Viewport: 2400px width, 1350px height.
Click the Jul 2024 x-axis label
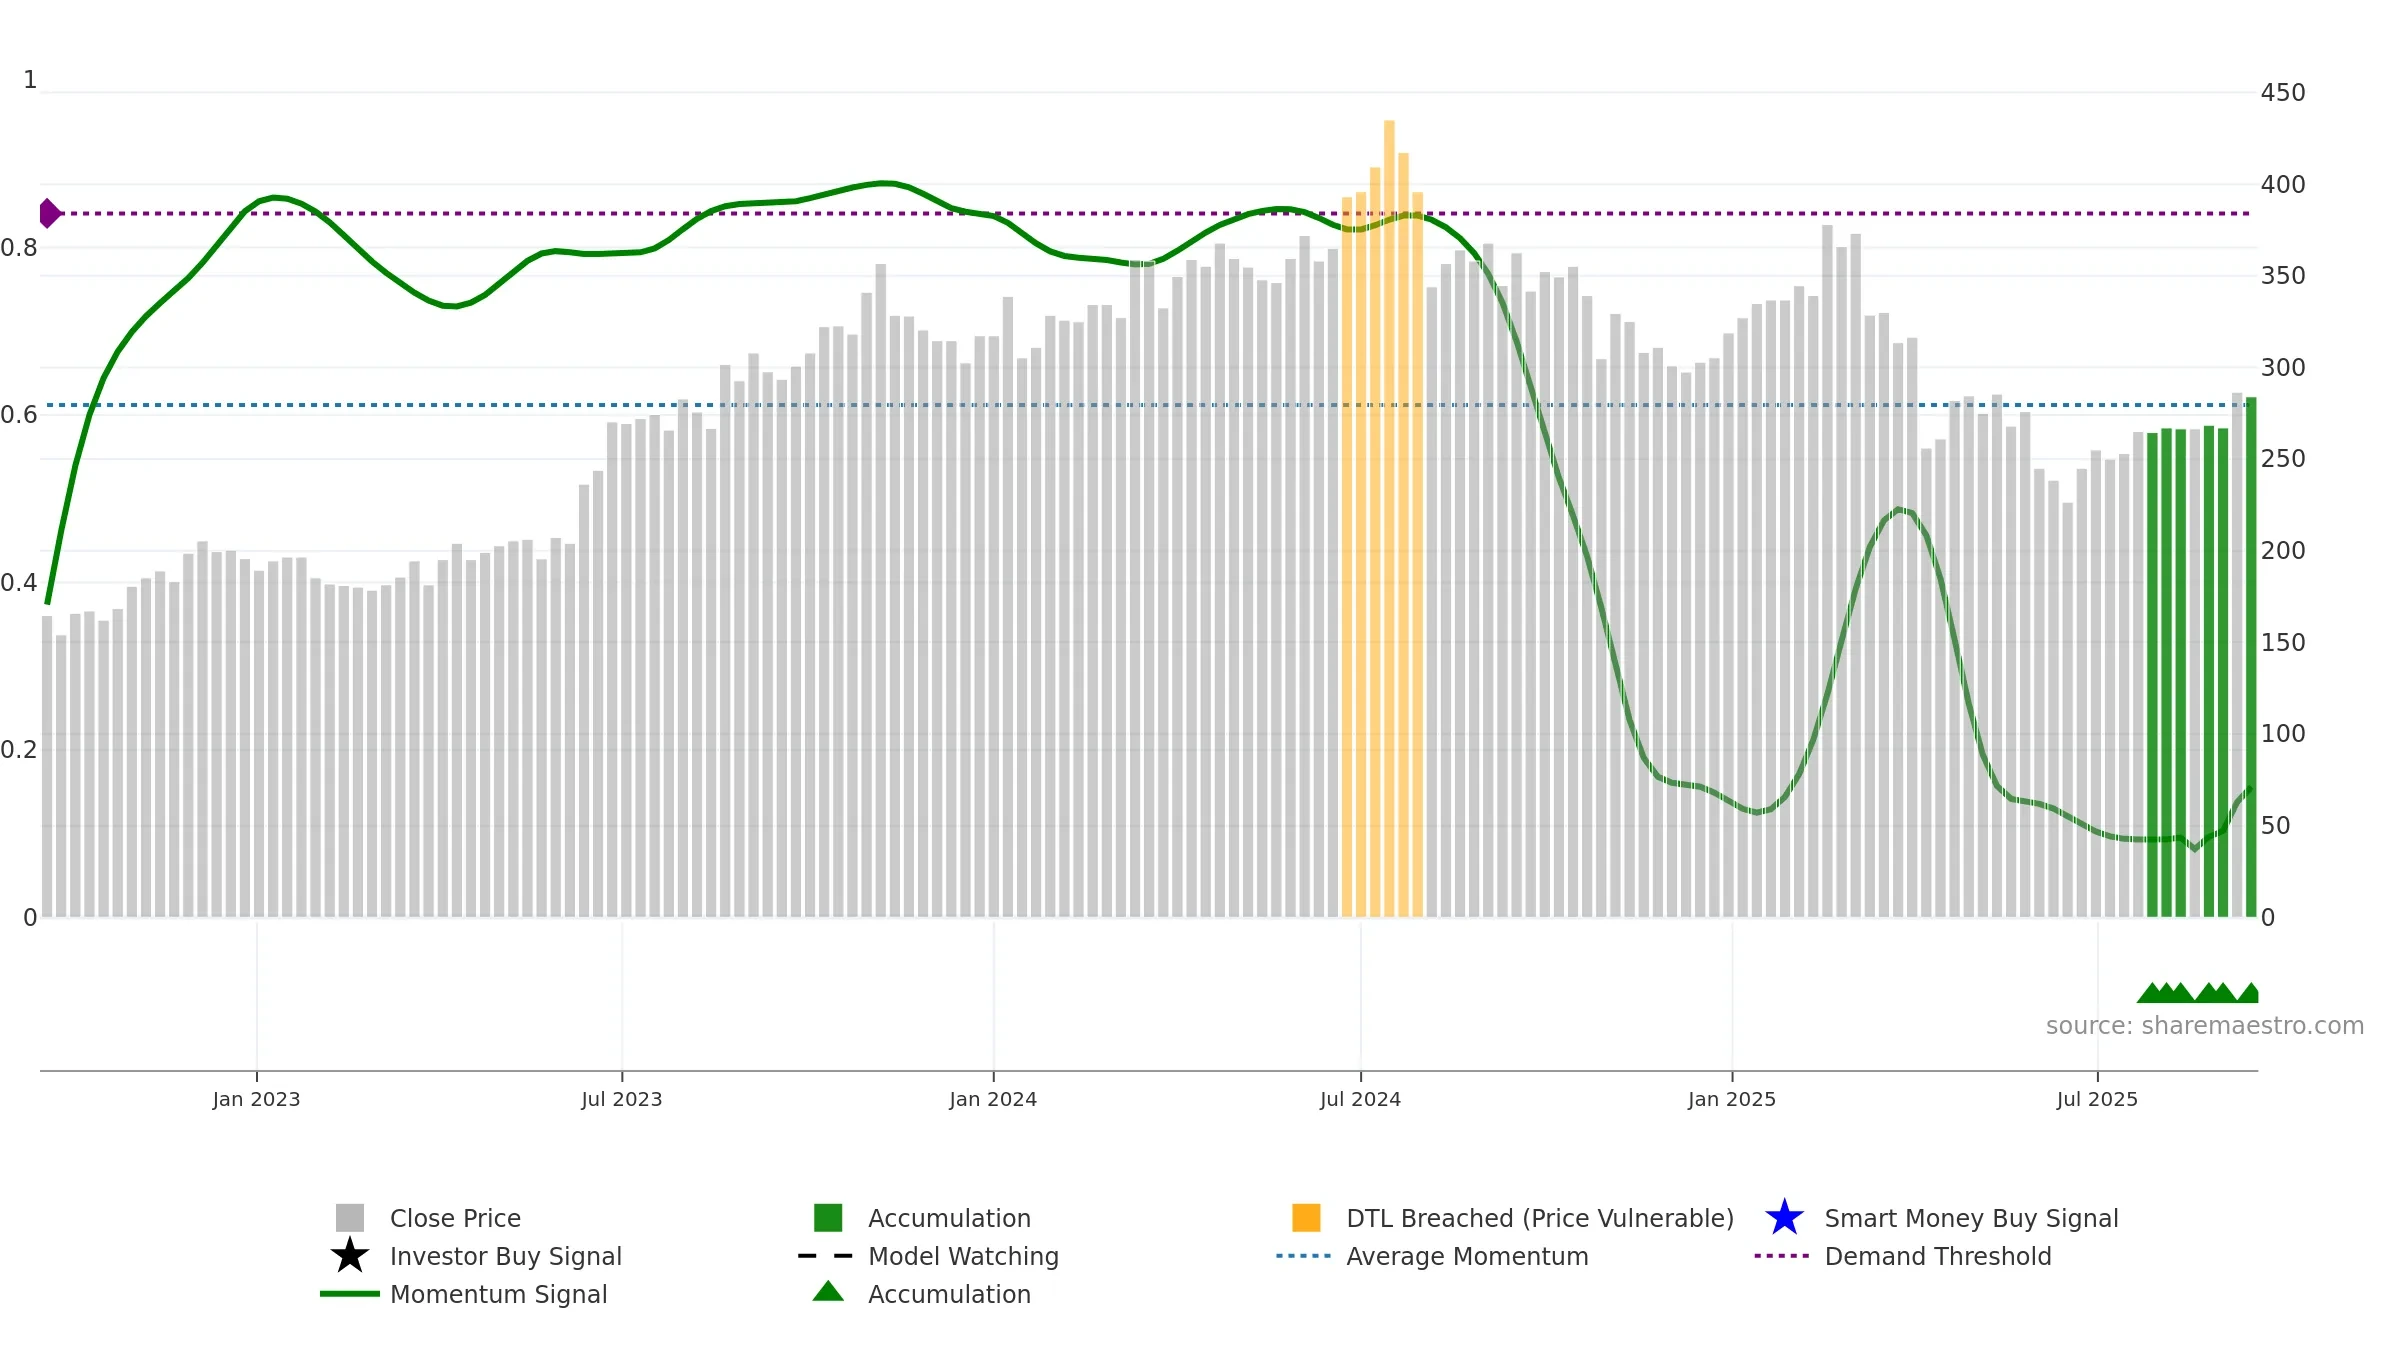(1360, 1099)
